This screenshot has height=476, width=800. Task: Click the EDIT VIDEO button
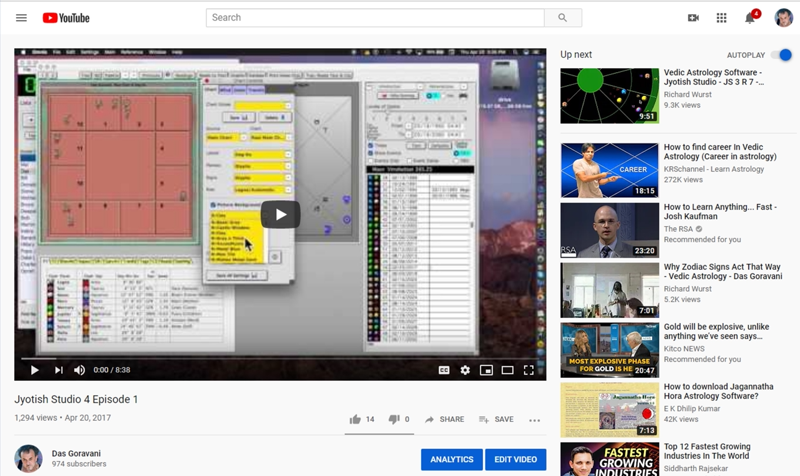coord(514,459)
